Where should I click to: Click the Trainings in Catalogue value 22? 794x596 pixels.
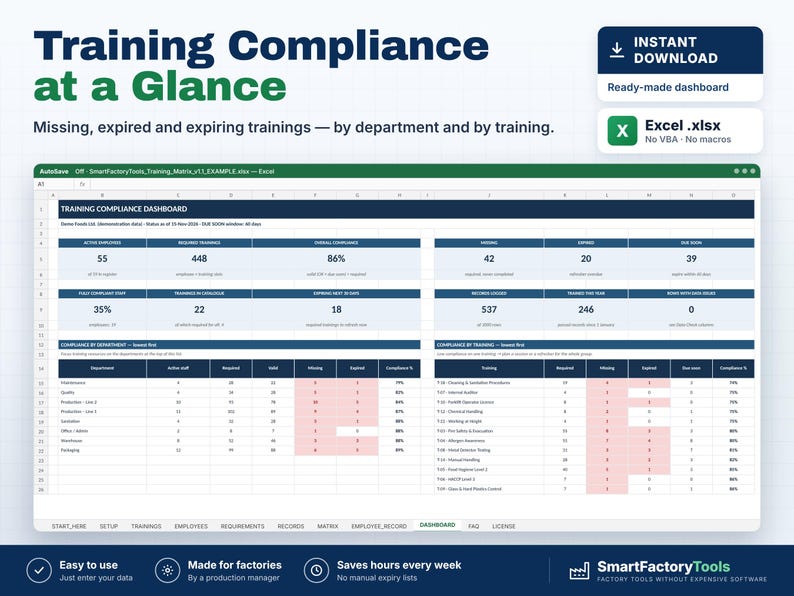point(199,309)
